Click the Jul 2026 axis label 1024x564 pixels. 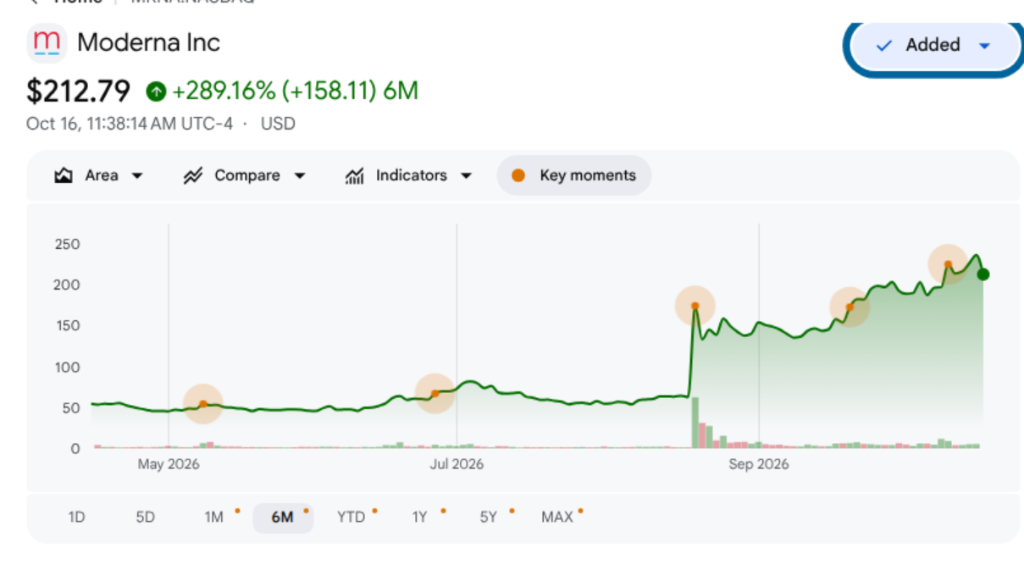(456, 464)
